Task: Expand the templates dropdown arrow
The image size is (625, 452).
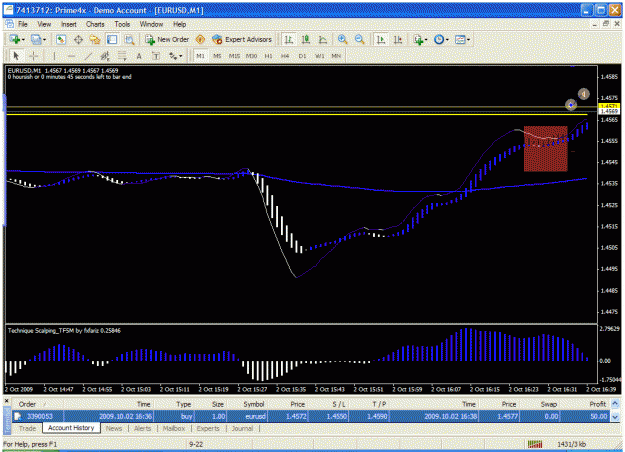Action: 468,40
